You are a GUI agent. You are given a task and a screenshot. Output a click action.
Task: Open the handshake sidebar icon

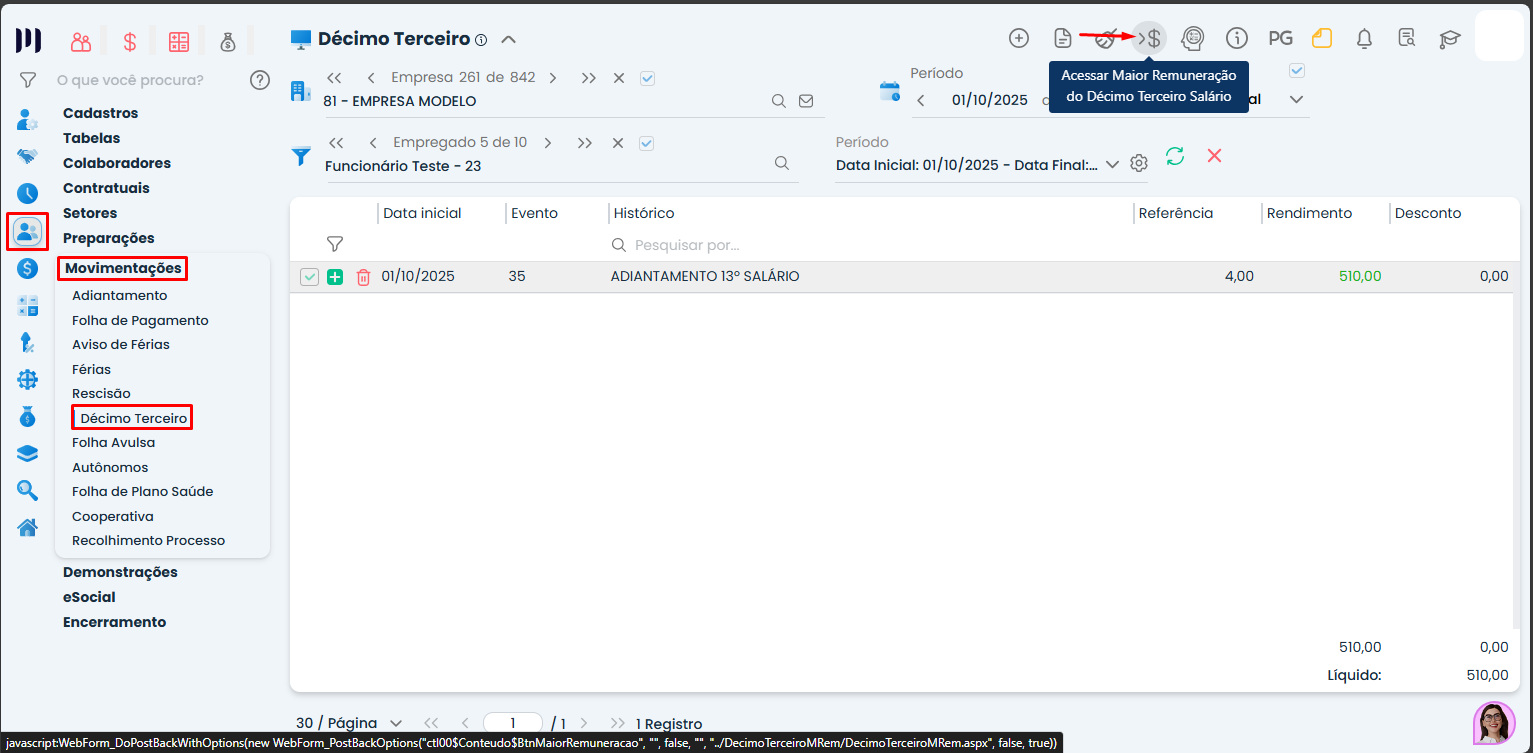click(x=28, y=156)
